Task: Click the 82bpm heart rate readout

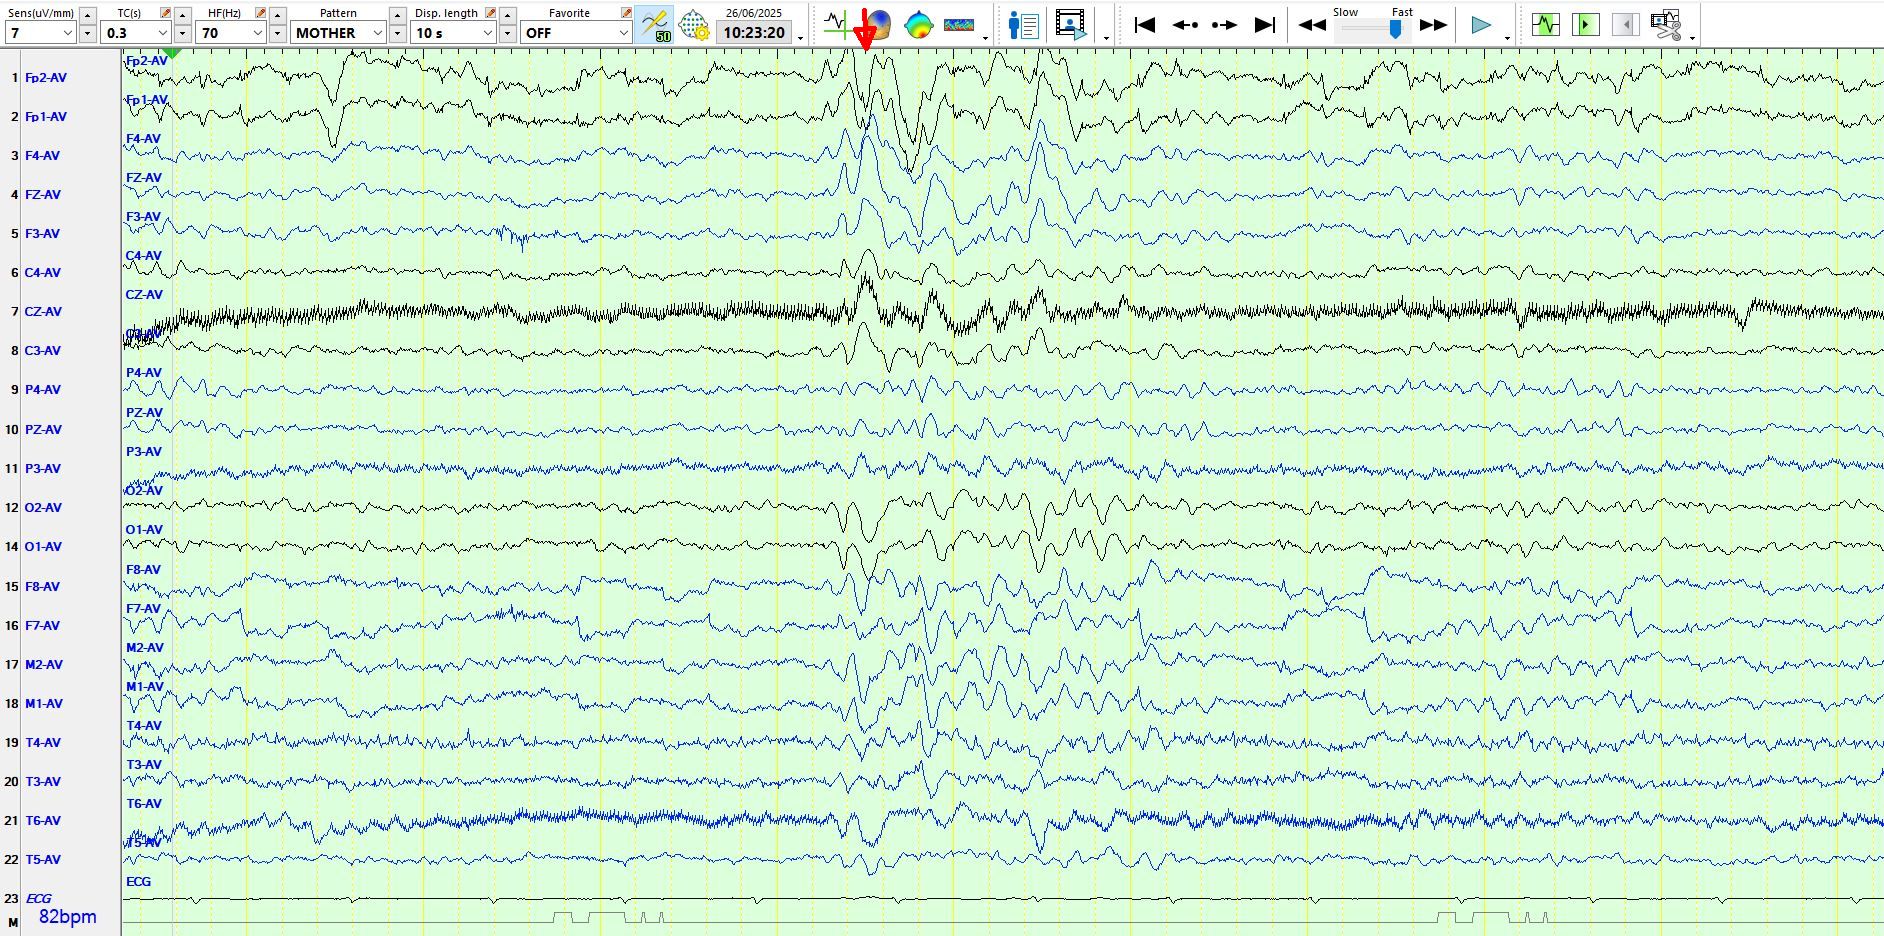Action: click(68, 916)
